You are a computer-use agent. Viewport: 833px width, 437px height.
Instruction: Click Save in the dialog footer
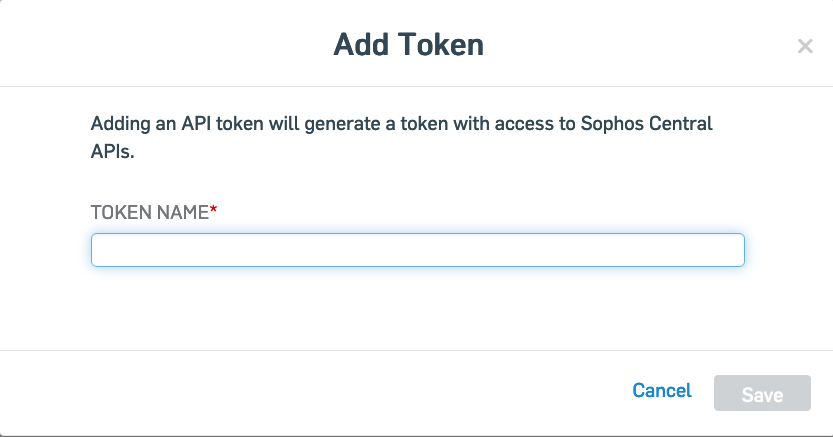(762, 394)
